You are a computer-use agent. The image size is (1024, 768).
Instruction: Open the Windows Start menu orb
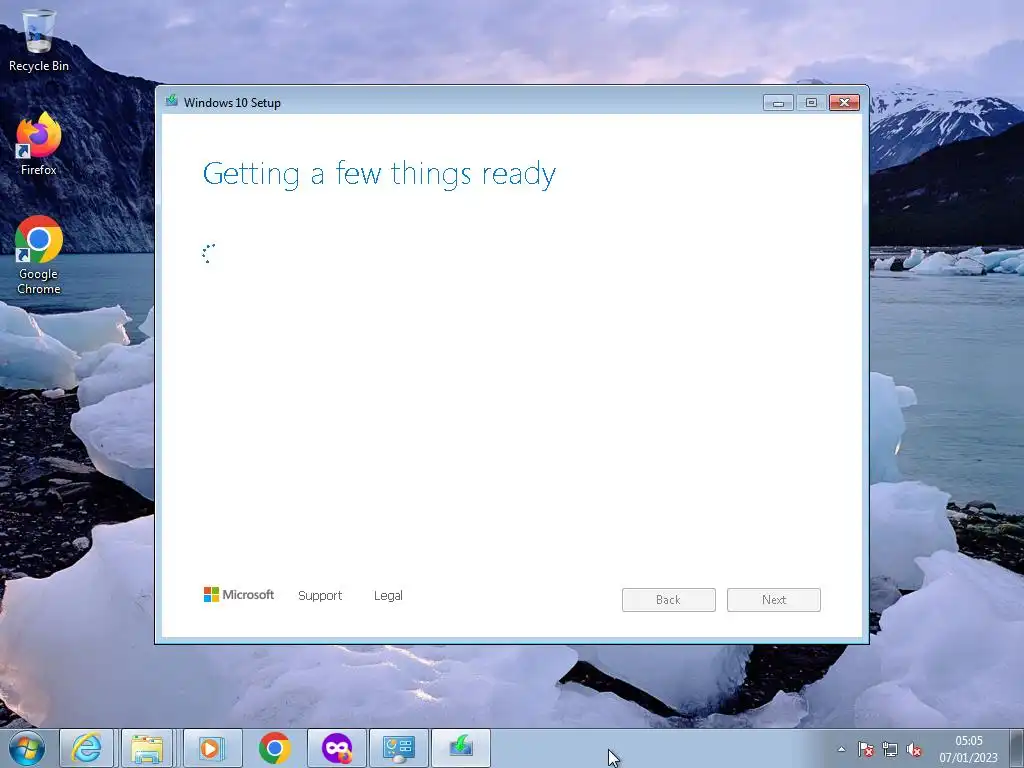point(27,748)
